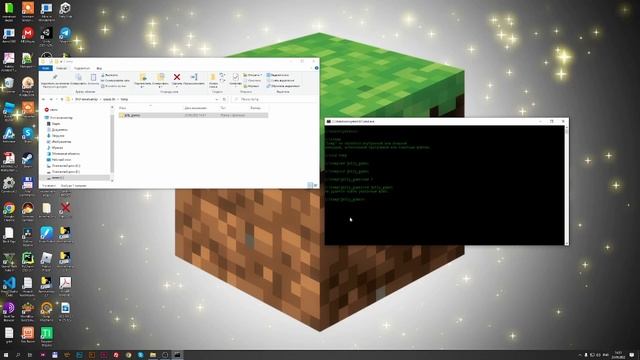This screenshot has width=640, height=360.
Task: Click the Cut option in Explorer ribbon
Action: point(109,75)
